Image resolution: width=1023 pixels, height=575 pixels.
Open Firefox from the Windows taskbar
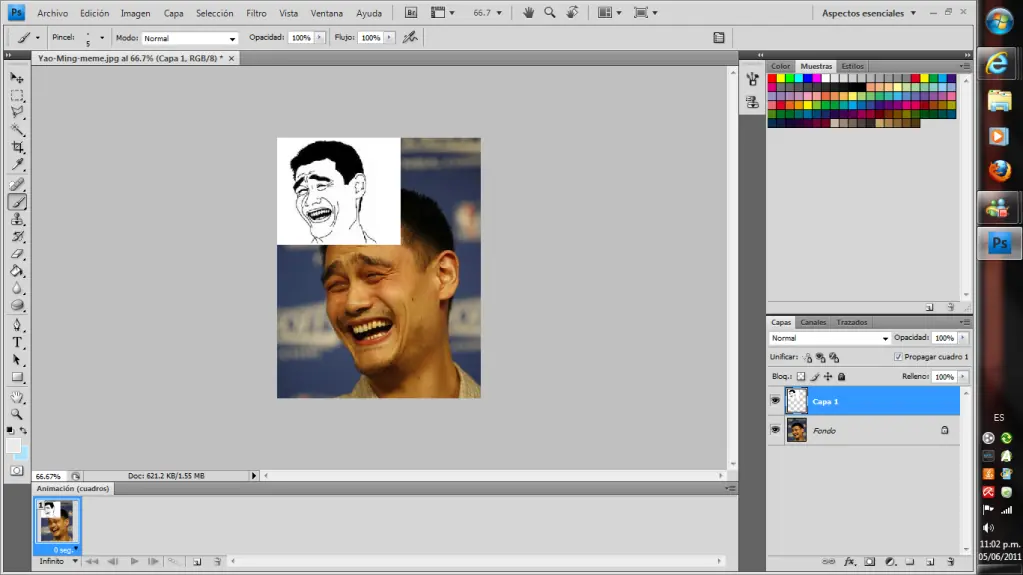pos(998,171)
